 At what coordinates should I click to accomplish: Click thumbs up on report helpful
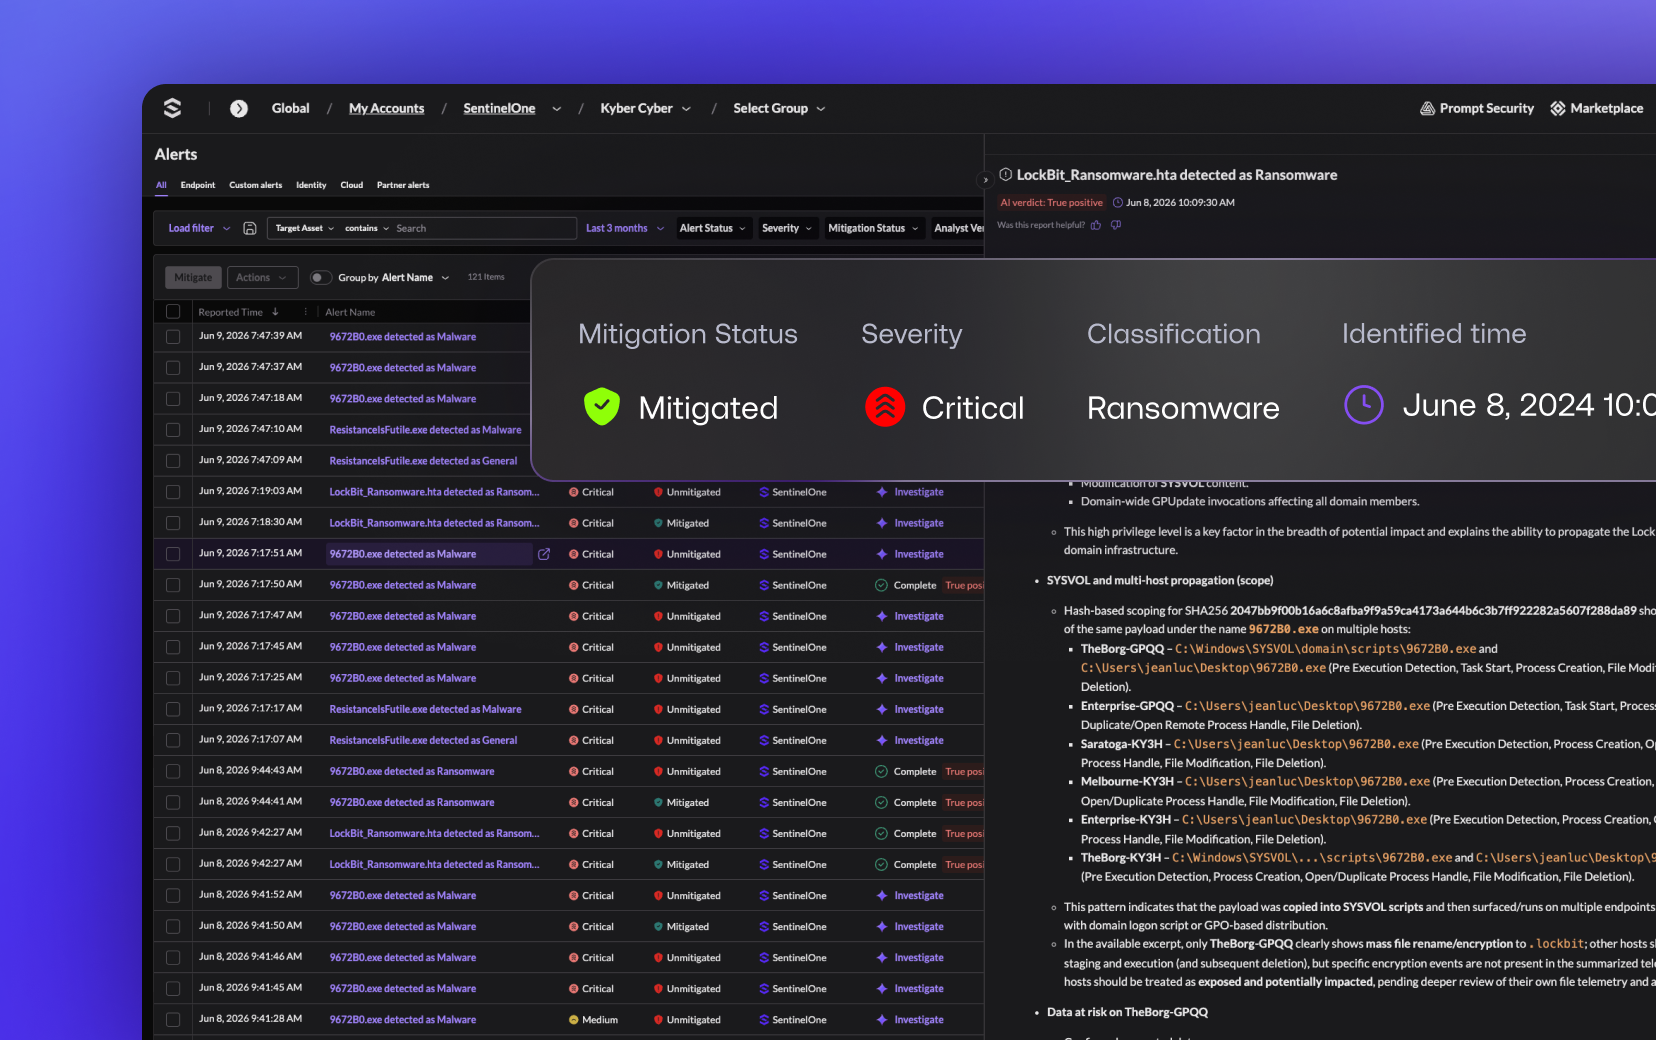click(1096, 225)
